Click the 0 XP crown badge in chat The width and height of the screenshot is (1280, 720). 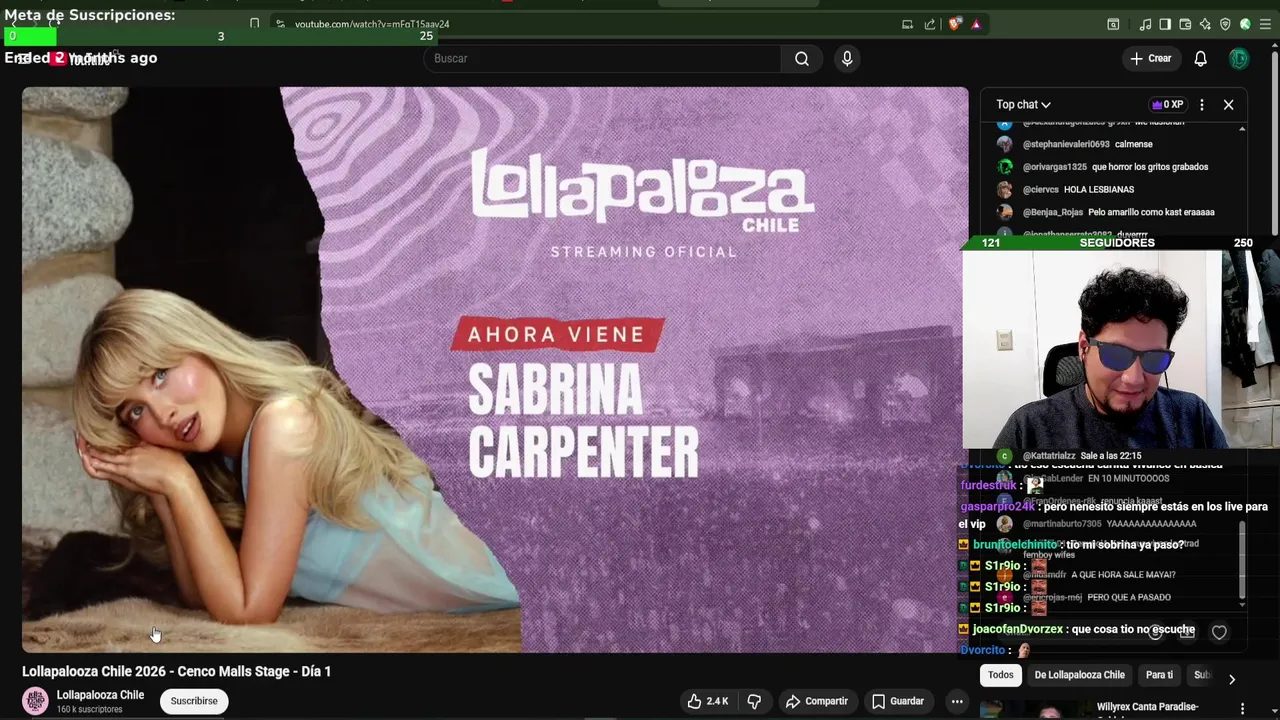[x=1168, y=104]
